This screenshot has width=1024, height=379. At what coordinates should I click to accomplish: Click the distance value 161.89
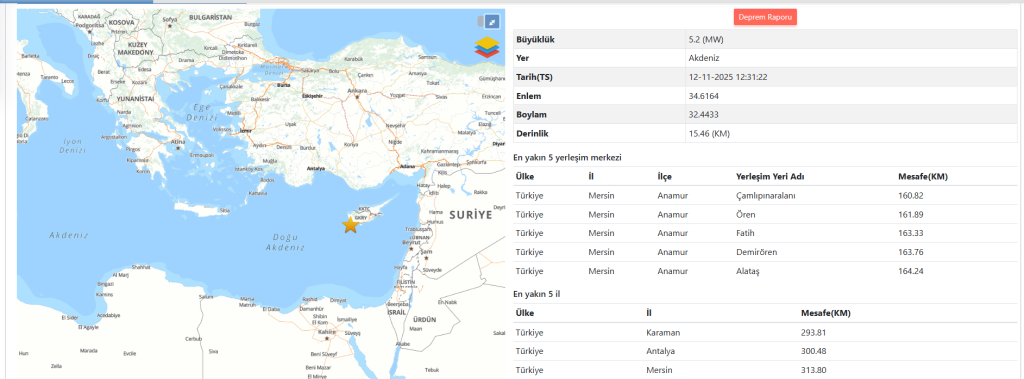[911, 214]
